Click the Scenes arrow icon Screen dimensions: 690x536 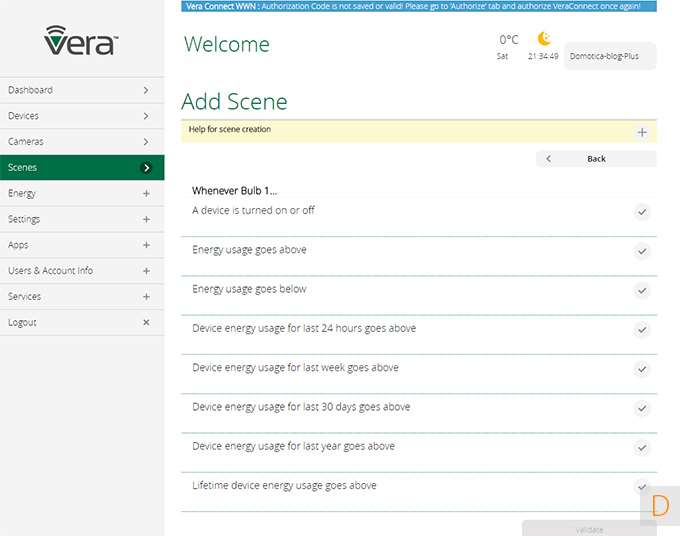tap(146, 168)
